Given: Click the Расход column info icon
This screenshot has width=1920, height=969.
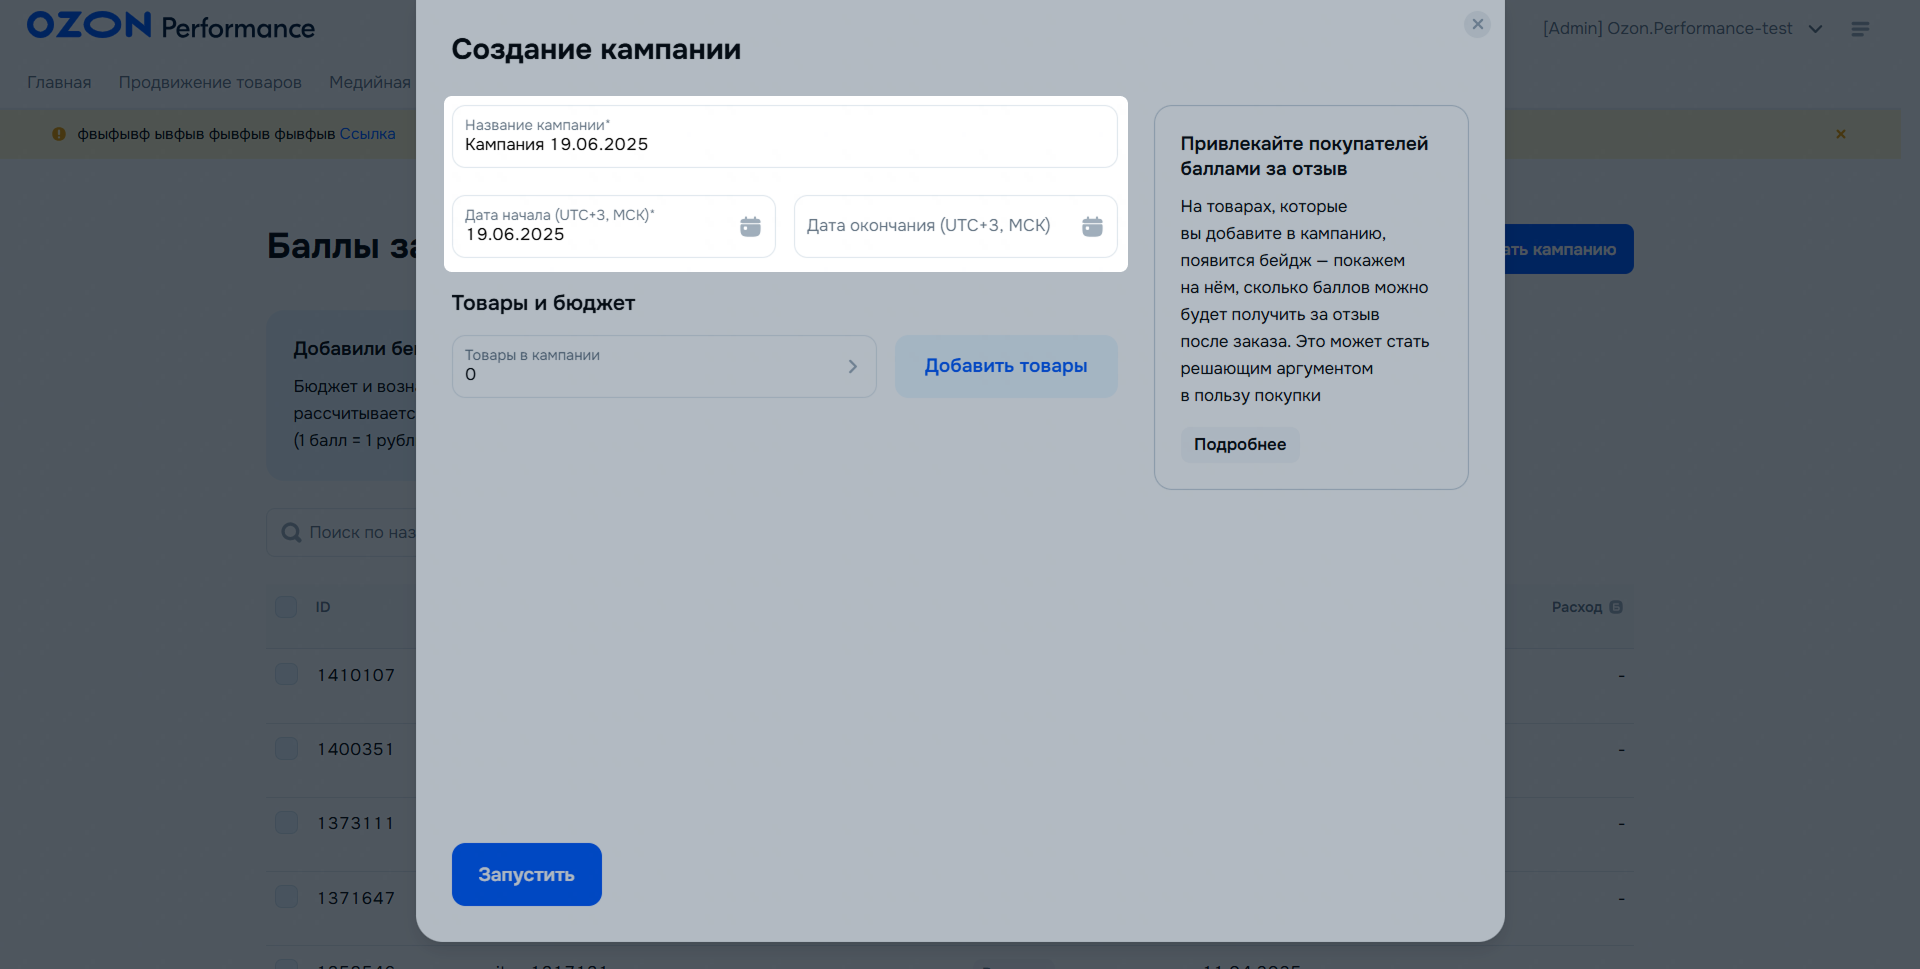Looking at the screenshot, I should point(1616,607).
